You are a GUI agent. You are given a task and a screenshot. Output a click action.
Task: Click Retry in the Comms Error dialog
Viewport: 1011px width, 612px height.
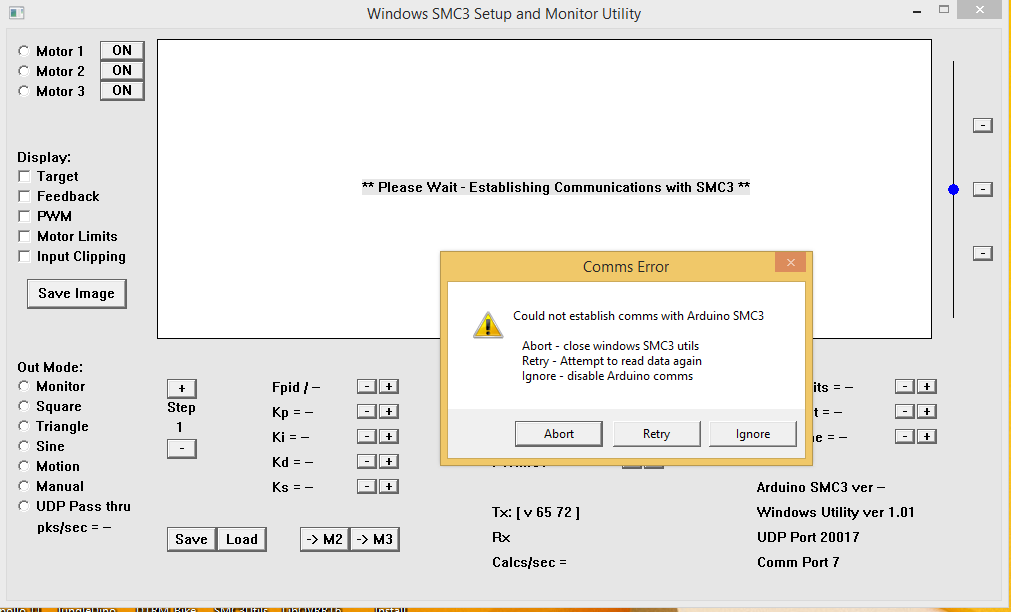(x=656, y=434)
